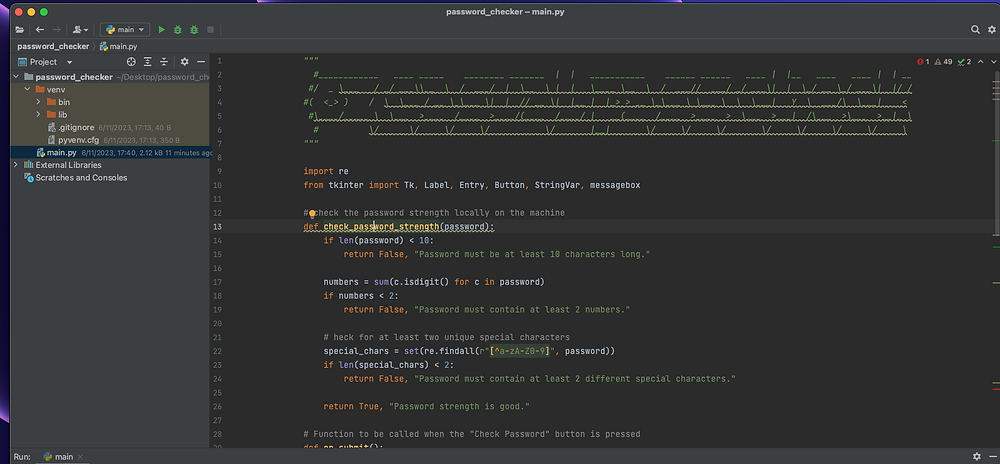Click the second bug icon next to Stop
Screen dimensions: 1000x464
coord(194,29)
